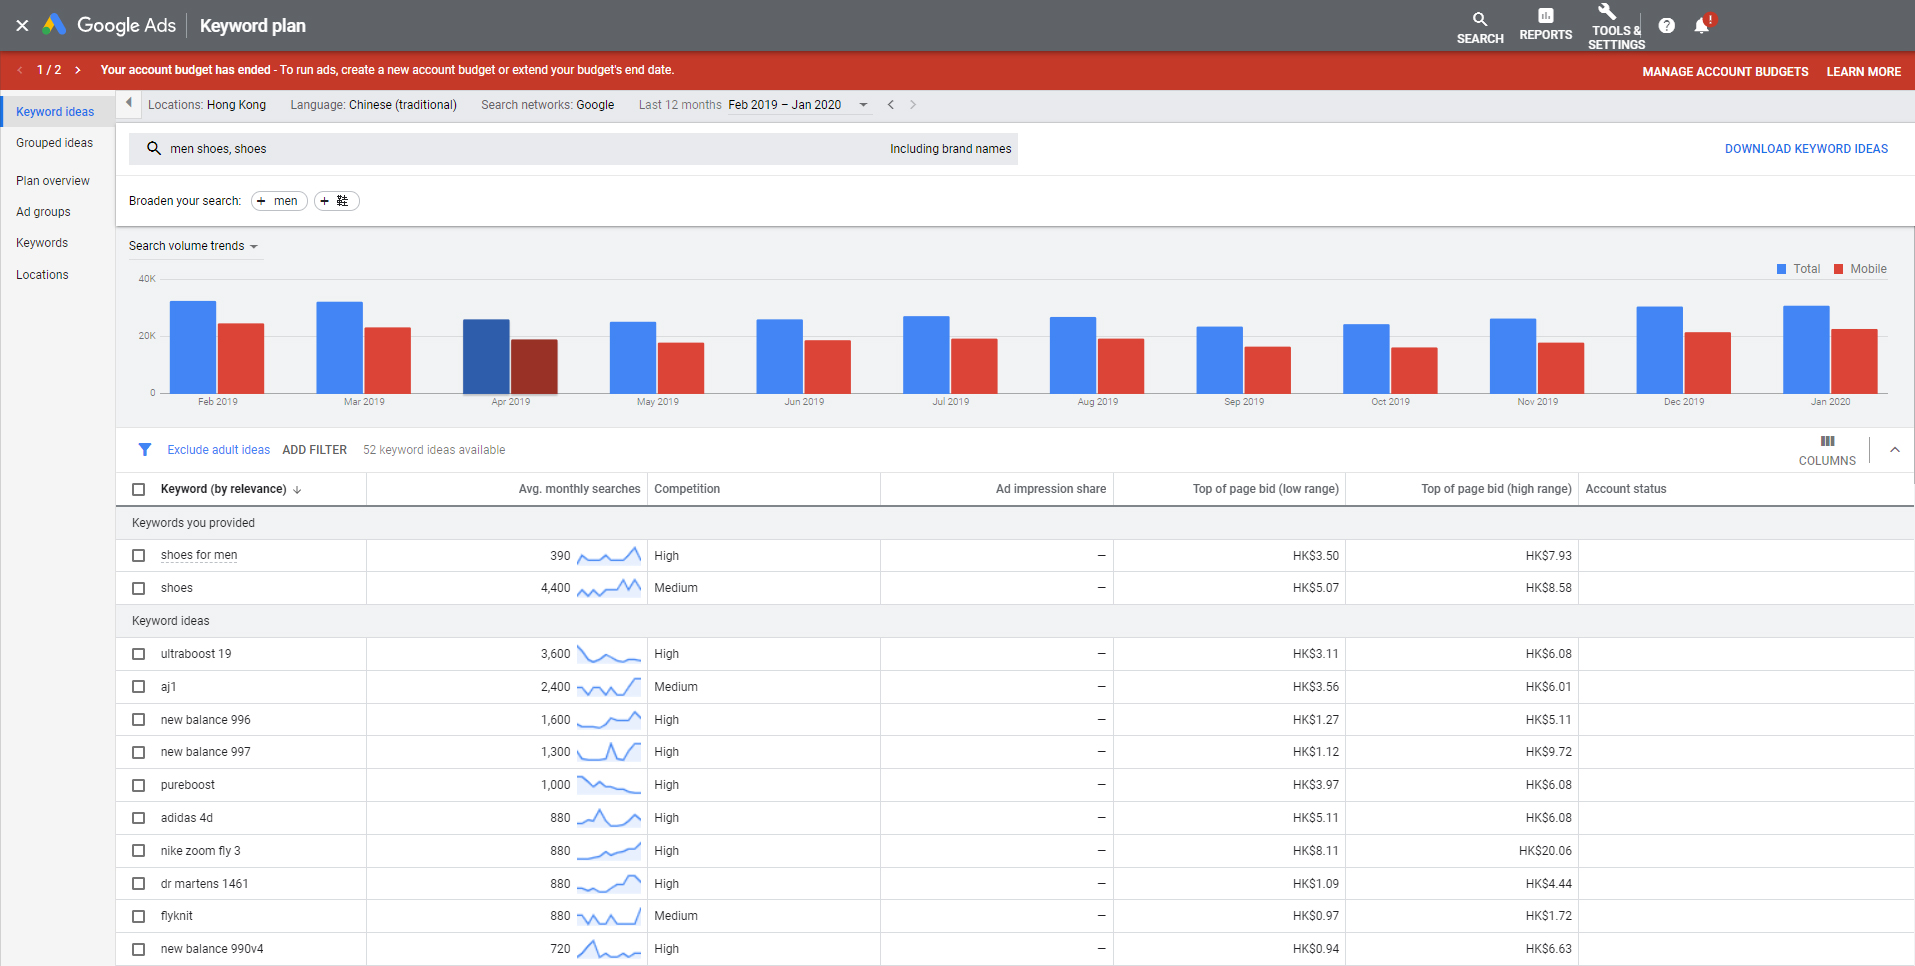Open trend sparkline for nike zoom fly 3
The image size is (1915, 966).
point(609,851)
